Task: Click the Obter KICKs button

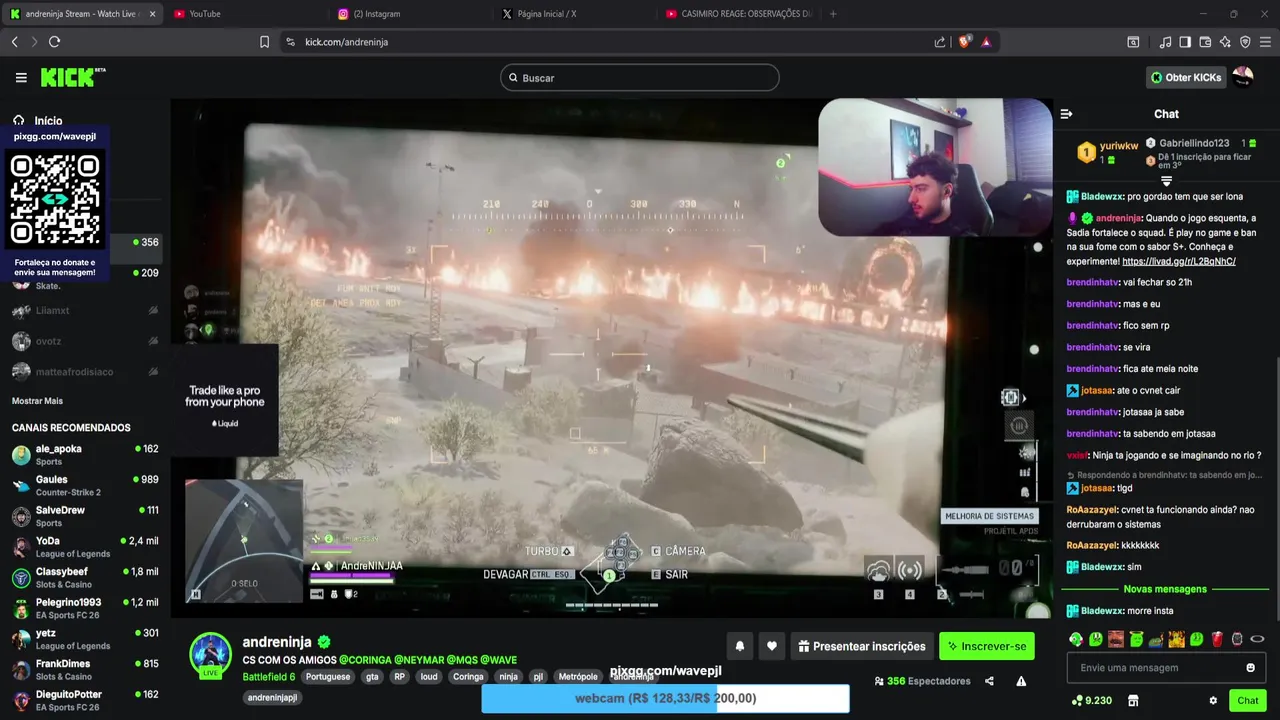Action: (x=1186, y=77)
